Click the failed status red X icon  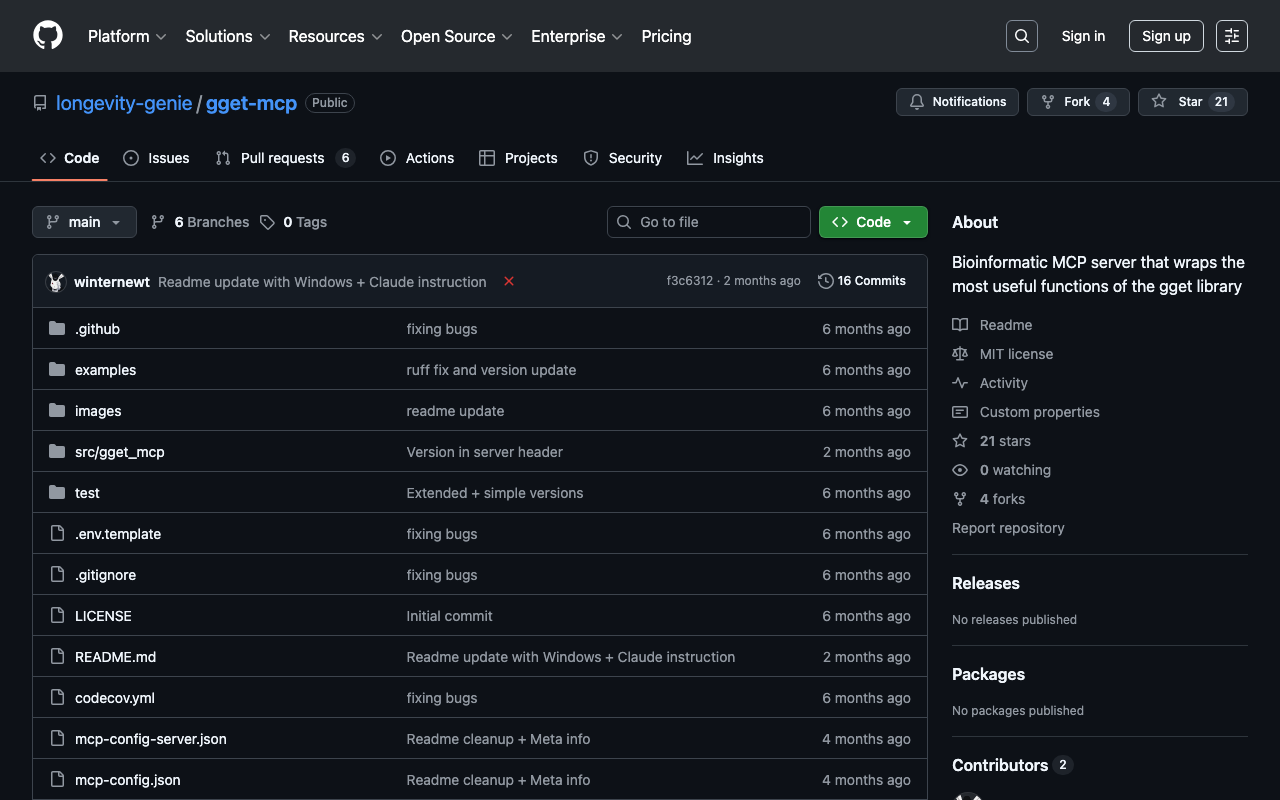pyautogui.click(x=509, y=282)
